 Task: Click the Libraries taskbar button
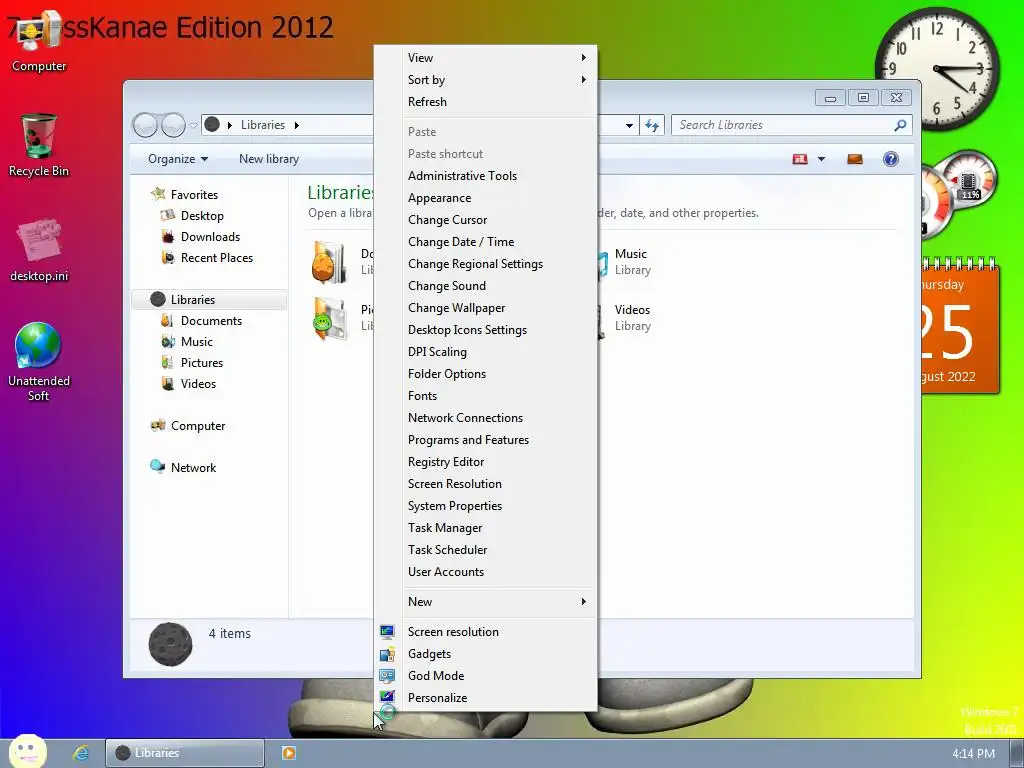[x=185, y=753]
